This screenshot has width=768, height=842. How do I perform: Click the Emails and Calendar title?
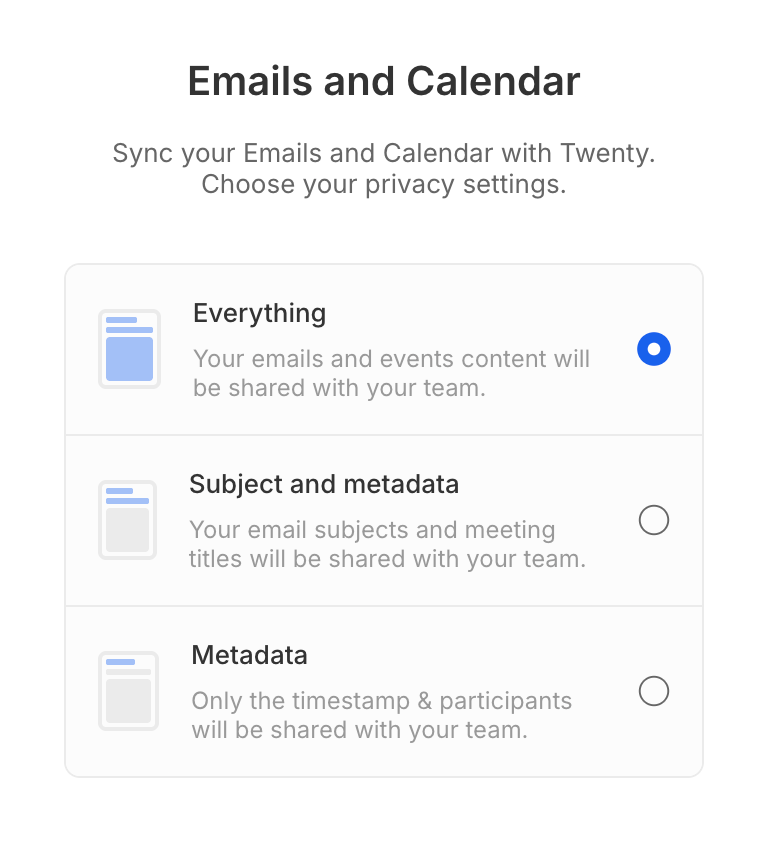384,81
